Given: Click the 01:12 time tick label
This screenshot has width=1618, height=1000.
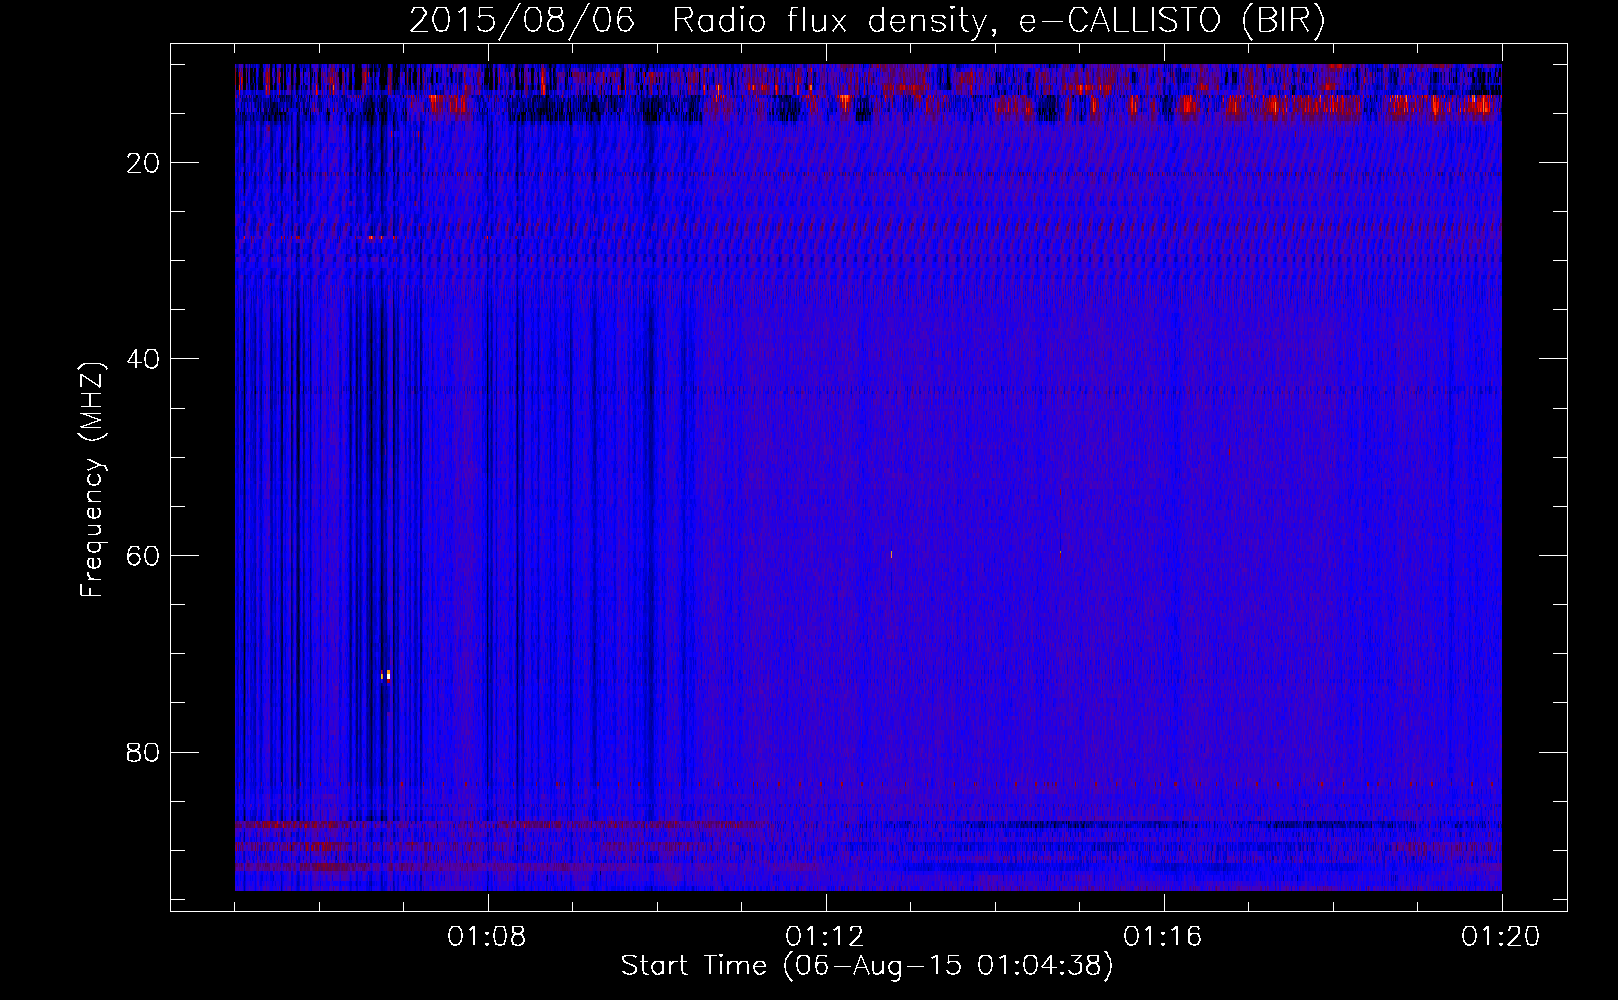Looking at the screenshot, I should pos(825,936).
